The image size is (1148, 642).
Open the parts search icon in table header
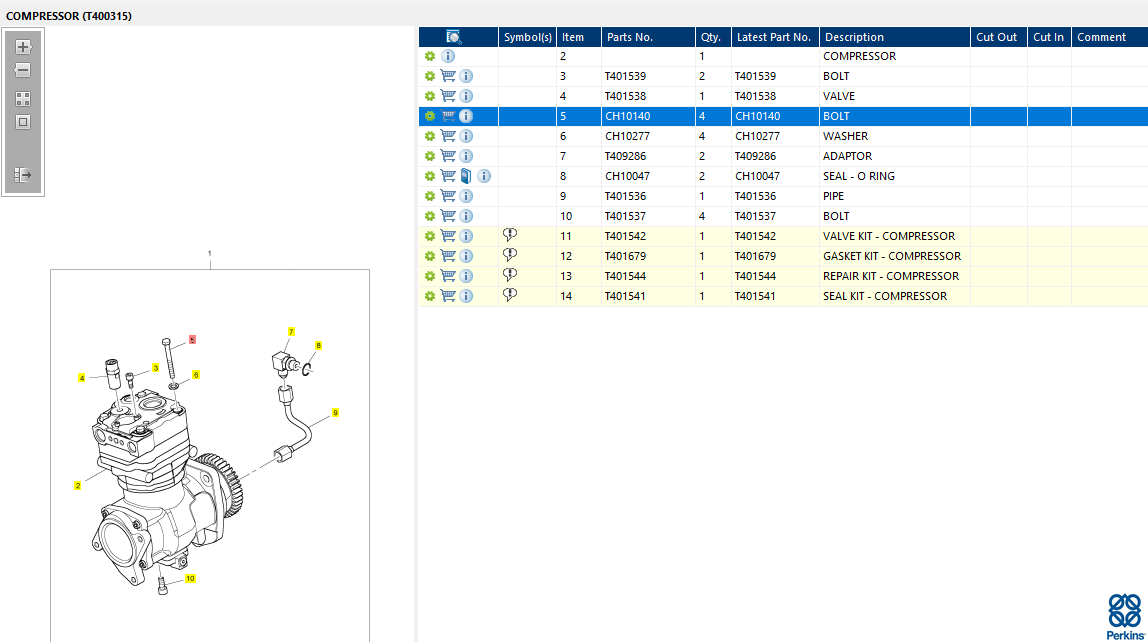(x=453, y=37)
